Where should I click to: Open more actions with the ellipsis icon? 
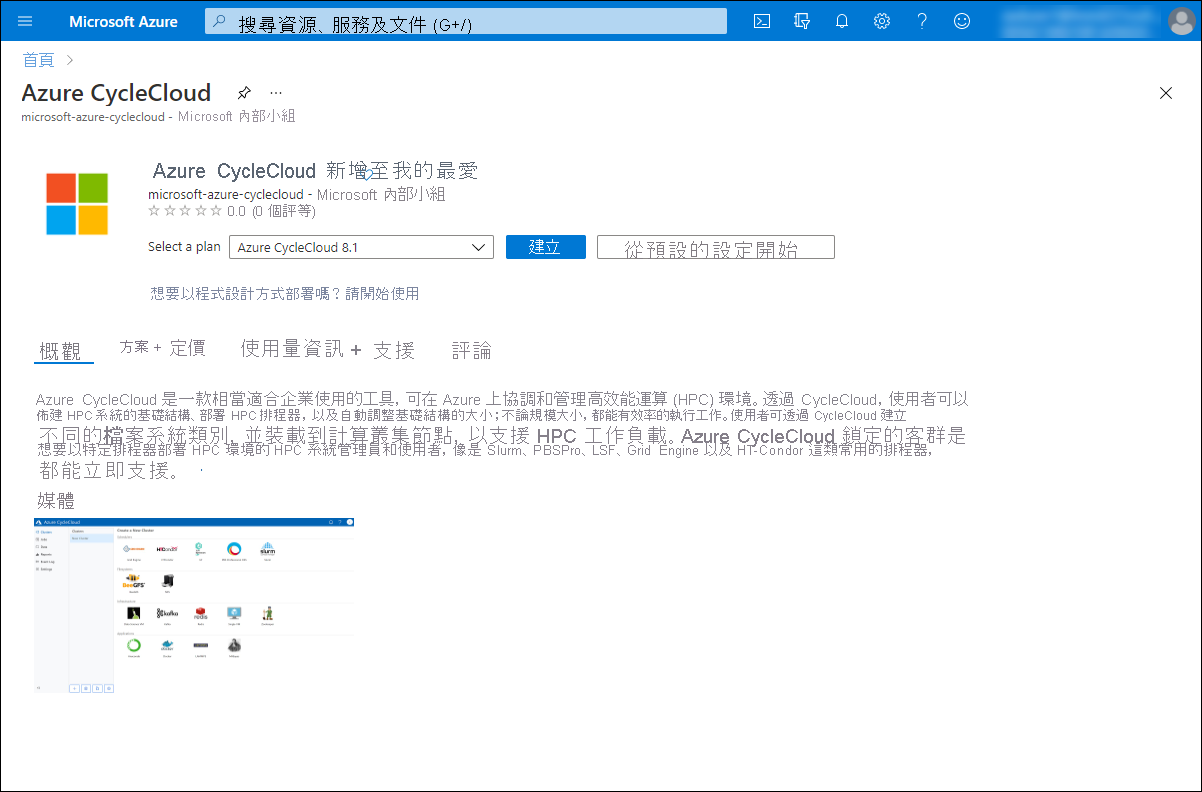click(x=276, y=92)
